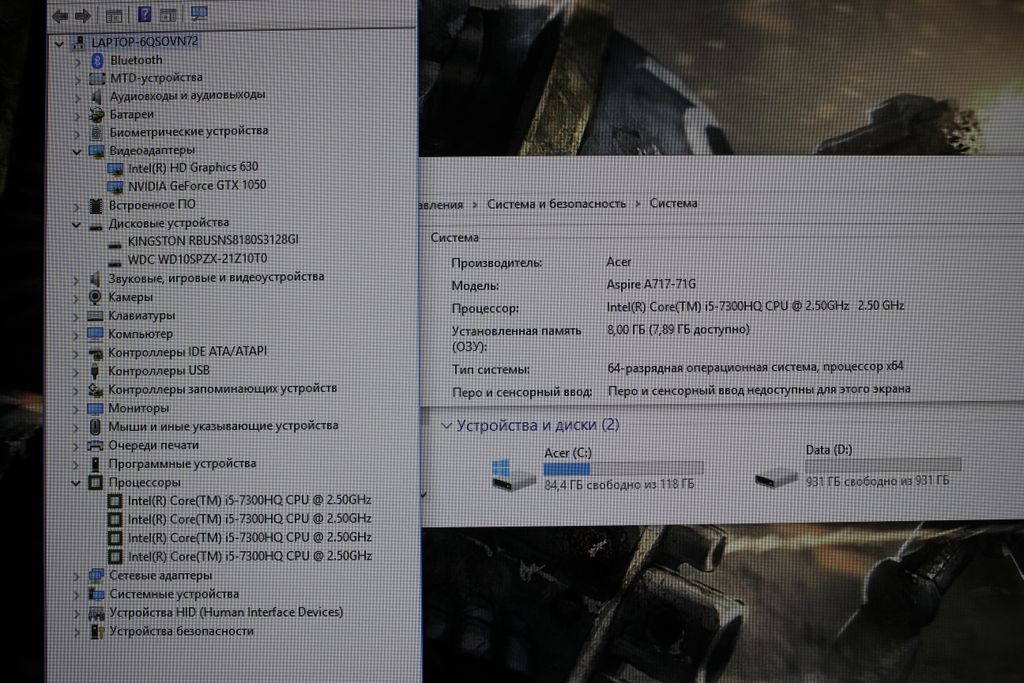This screenshot has height=683, width=1024.
Task: Click the show/hide console tree toolbar icon
Action: click(x=114, y=15)
